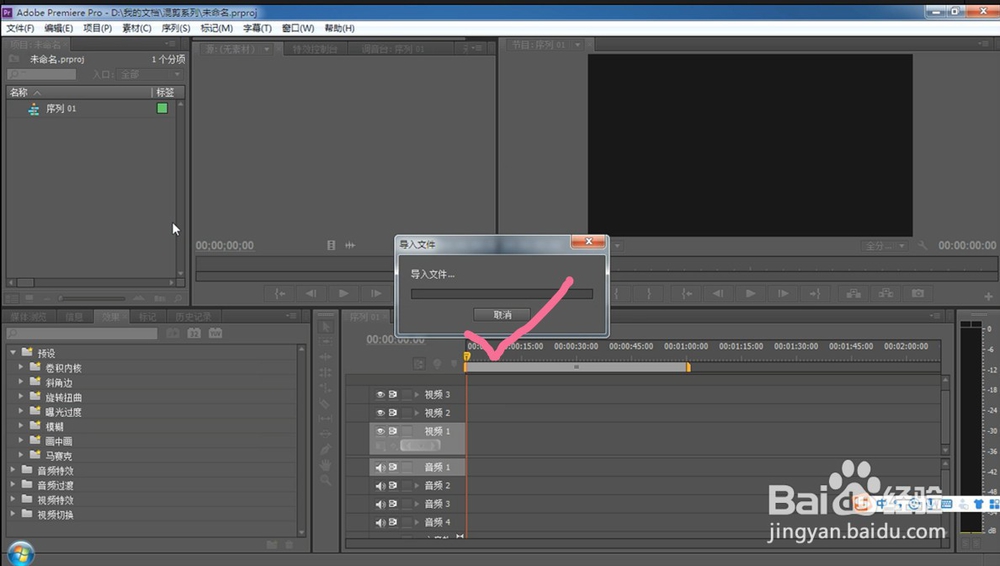The height and width of the screenshot is (566, 1000).
Task: Mute the 音频 1 track speaker
Action: pos(380,467)
